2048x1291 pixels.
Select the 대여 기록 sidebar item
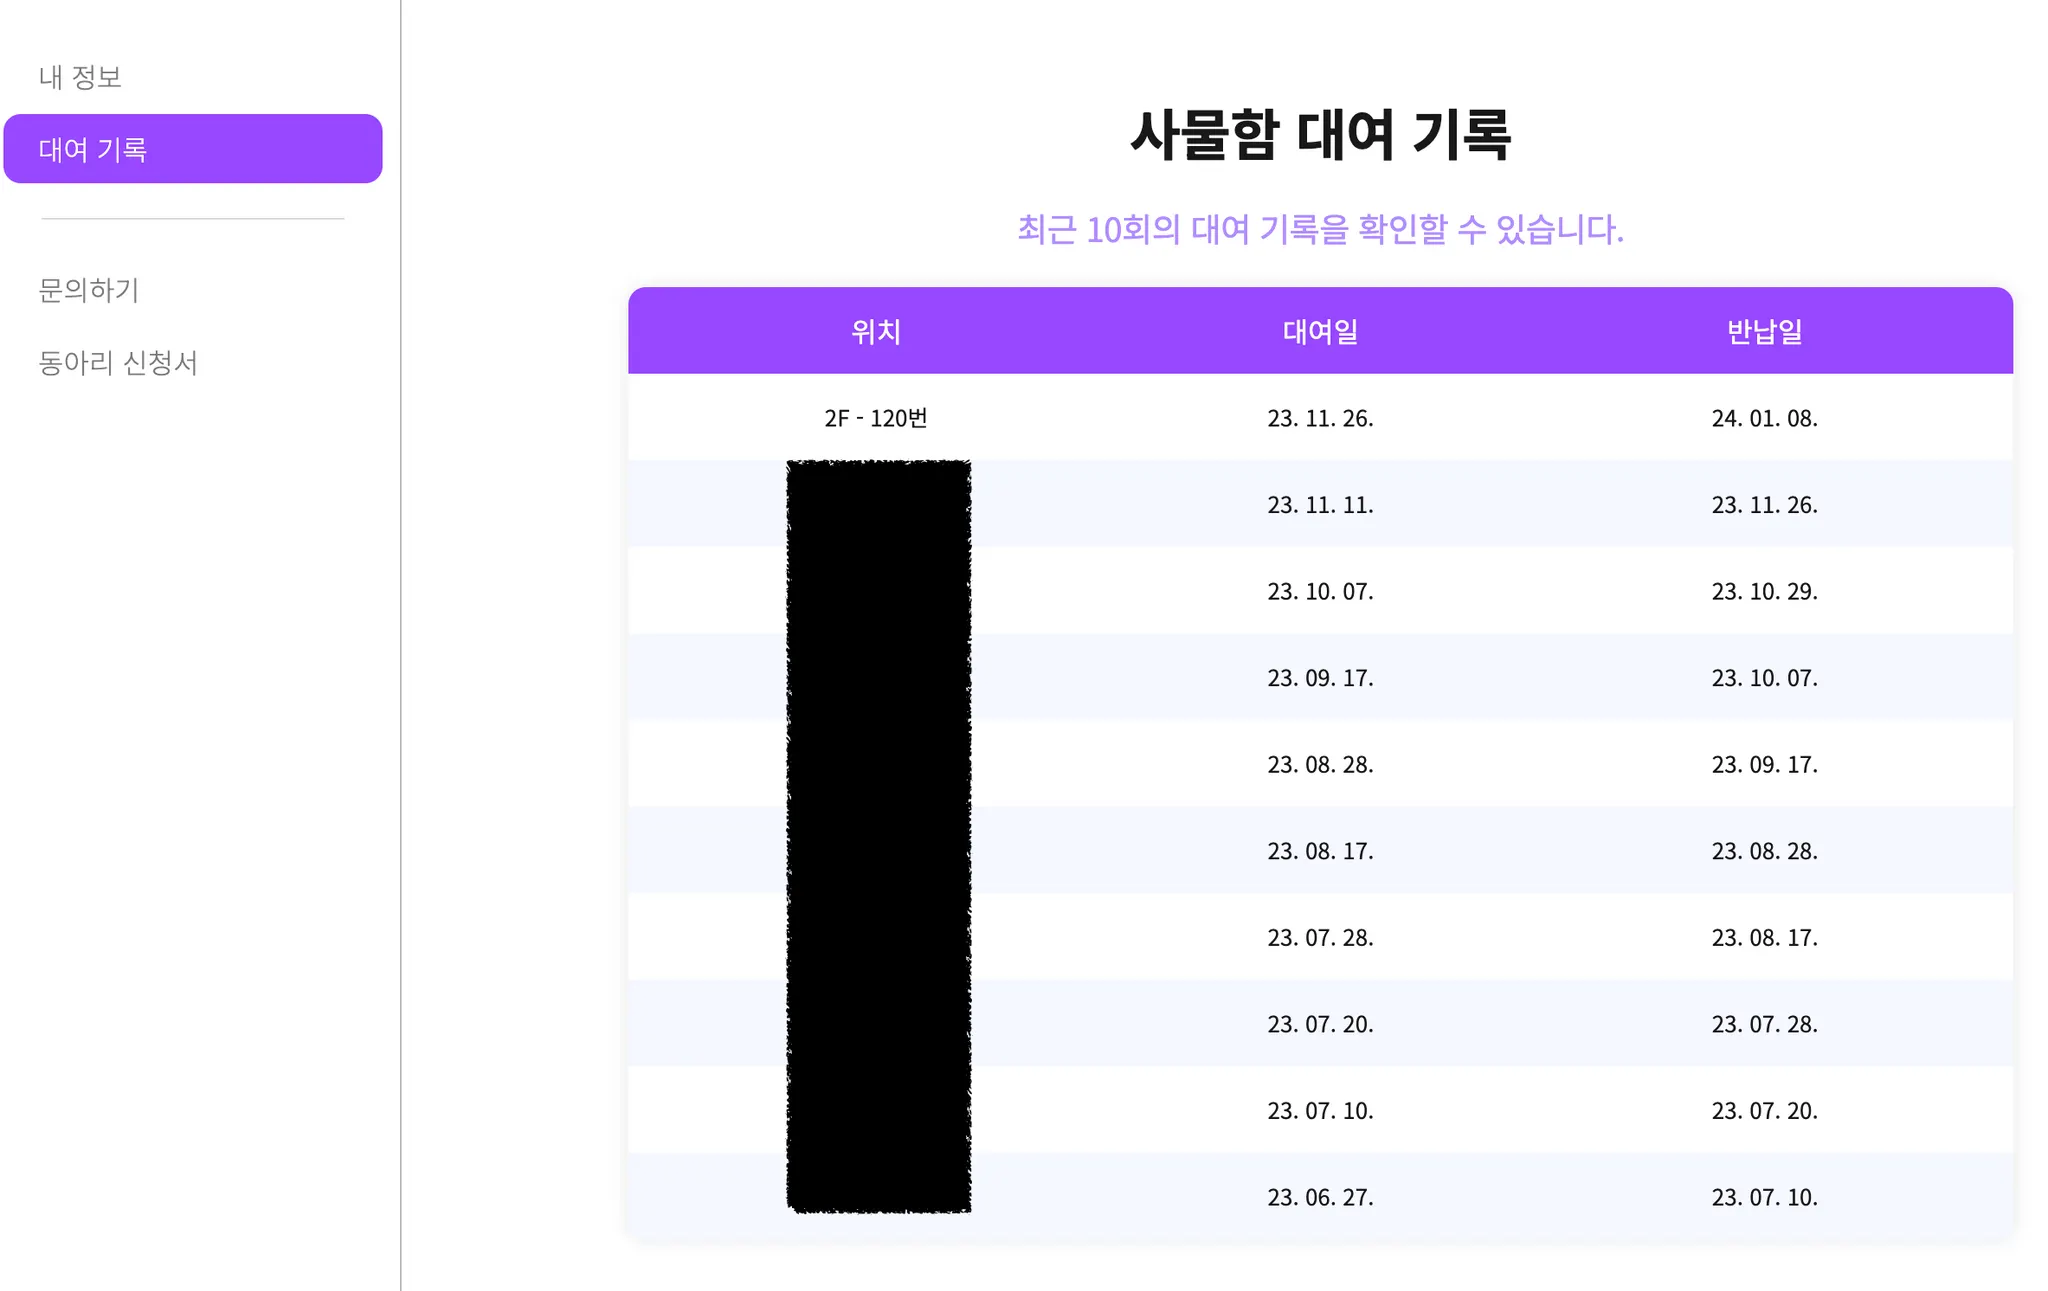point(193,149)
